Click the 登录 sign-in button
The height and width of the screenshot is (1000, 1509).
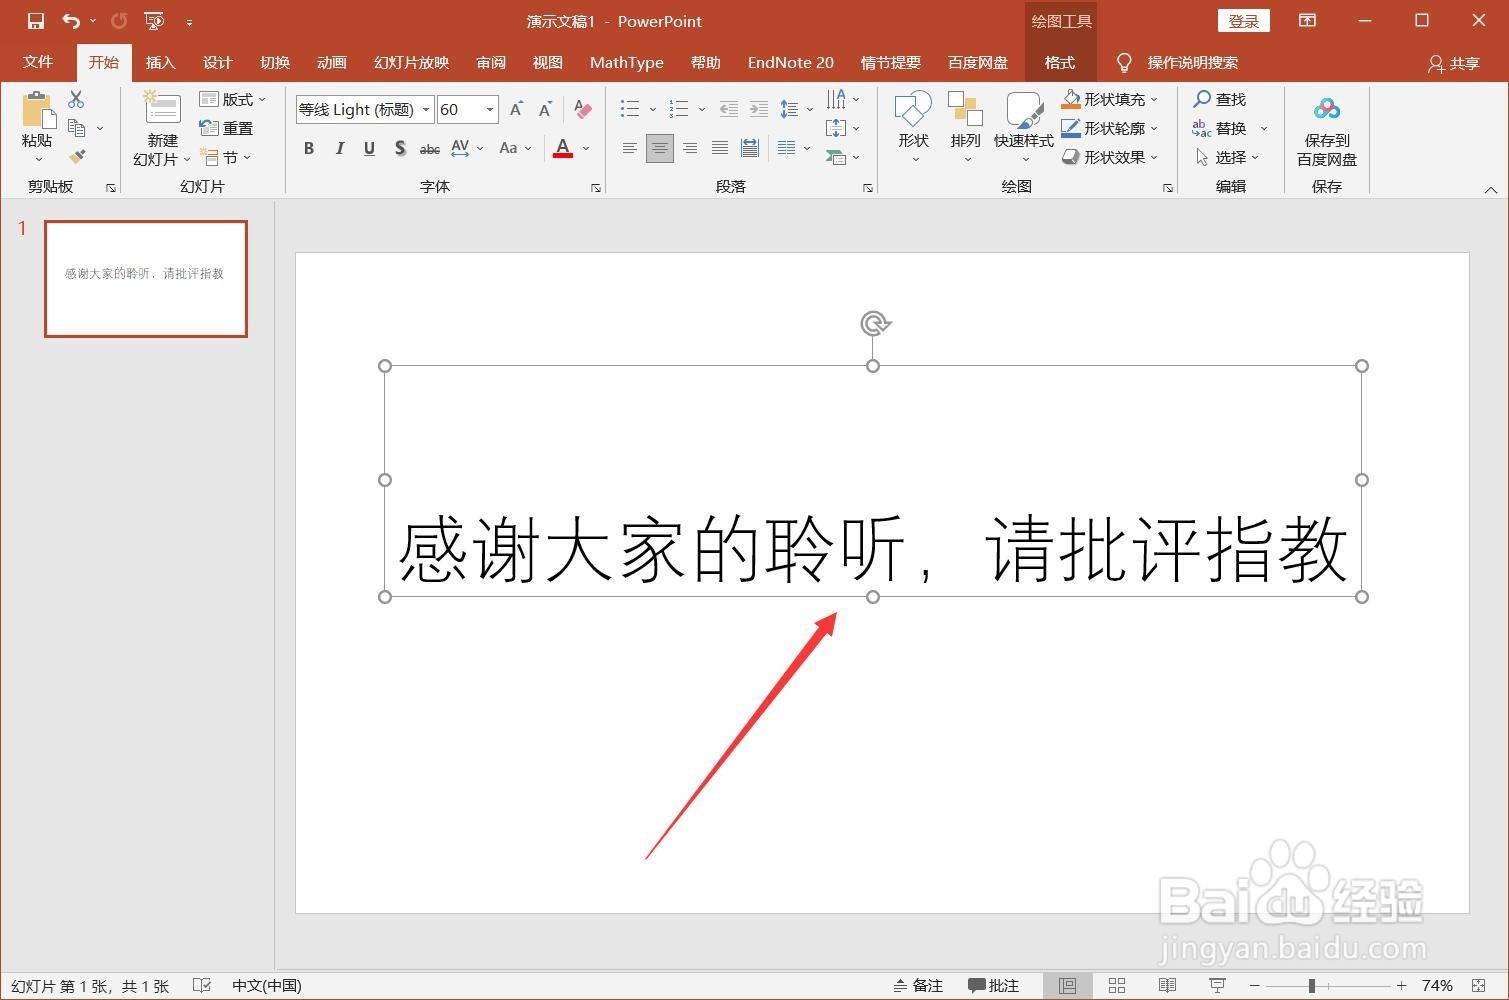(1243, 21)
